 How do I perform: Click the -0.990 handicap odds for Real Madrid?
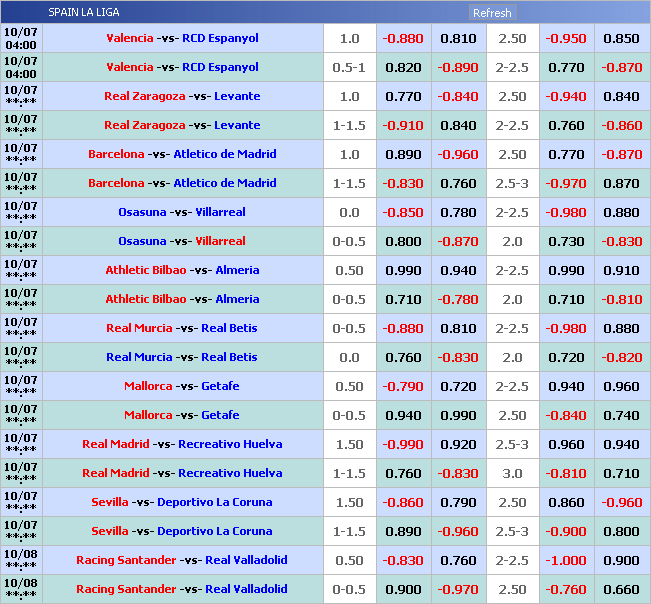click(x=403, y=444)
